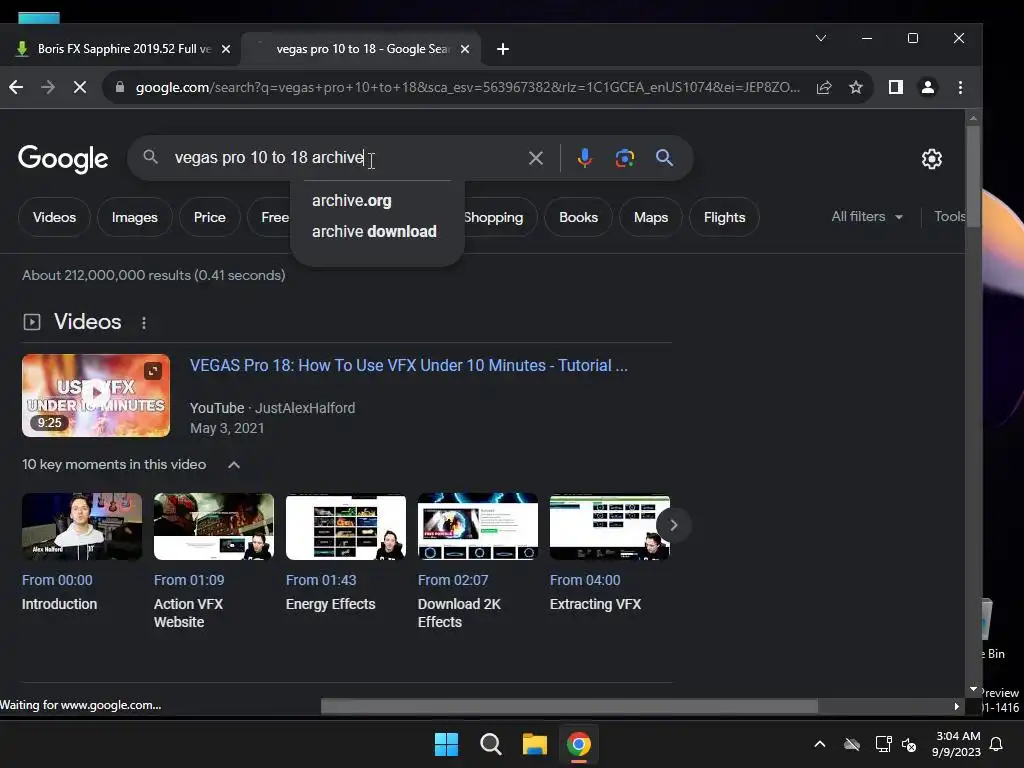The width and height of the screenshot is (1024, 768).
Task: Click Chrome icon in taskbar
Action: tap(579, 744)
